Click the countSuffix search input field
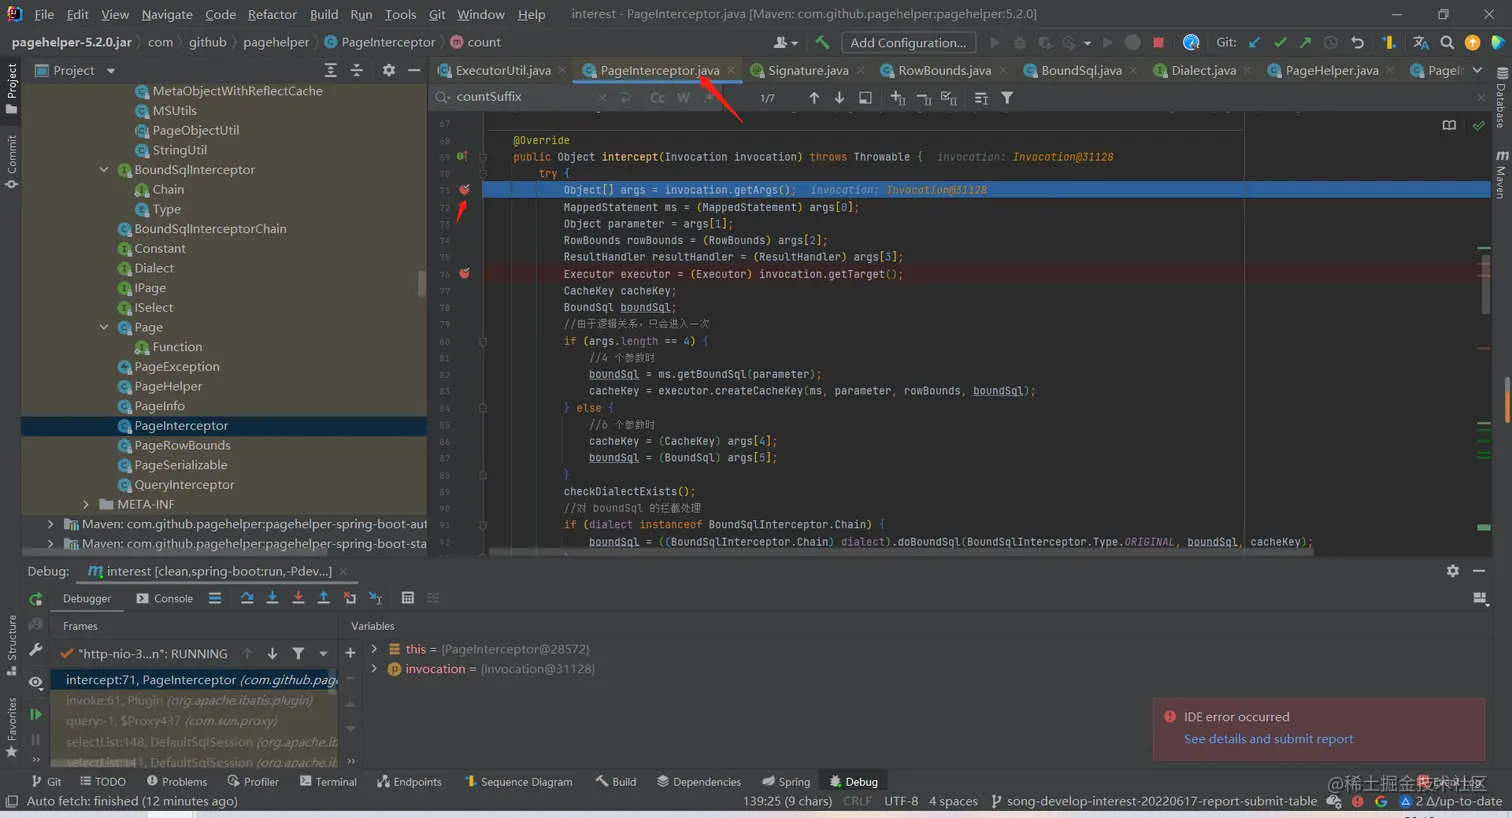The height and width of the screenshot is (818, 1512). click(520, 97)
